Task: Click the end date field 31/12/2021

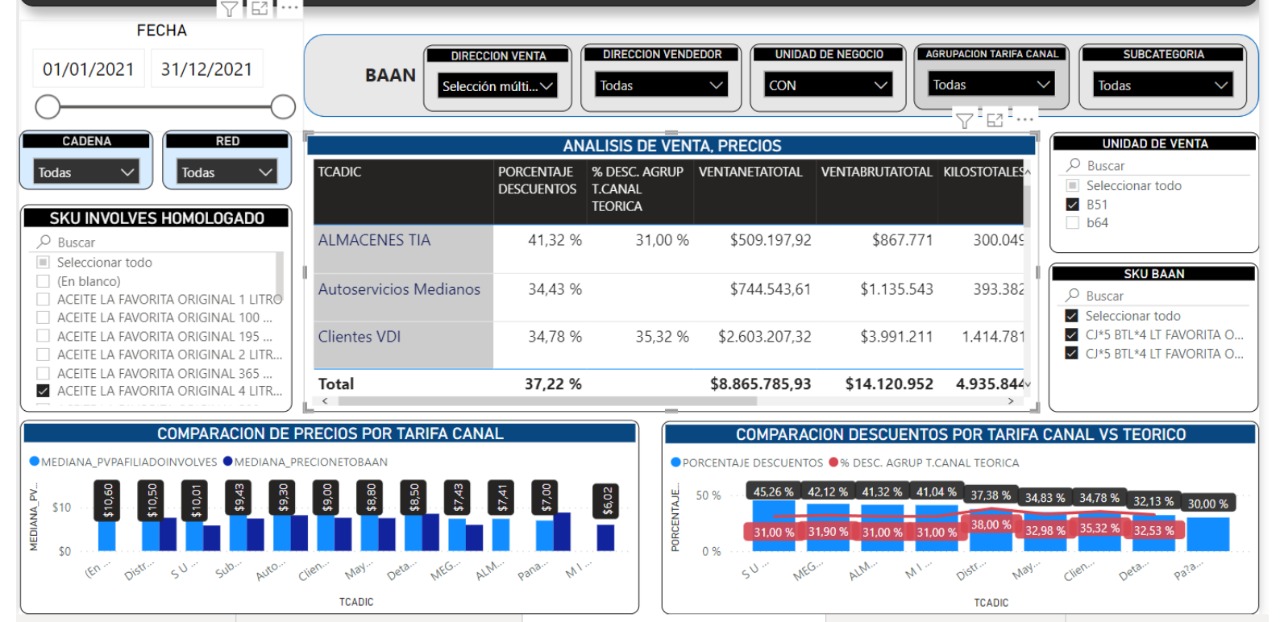Action: pos(207,69)
